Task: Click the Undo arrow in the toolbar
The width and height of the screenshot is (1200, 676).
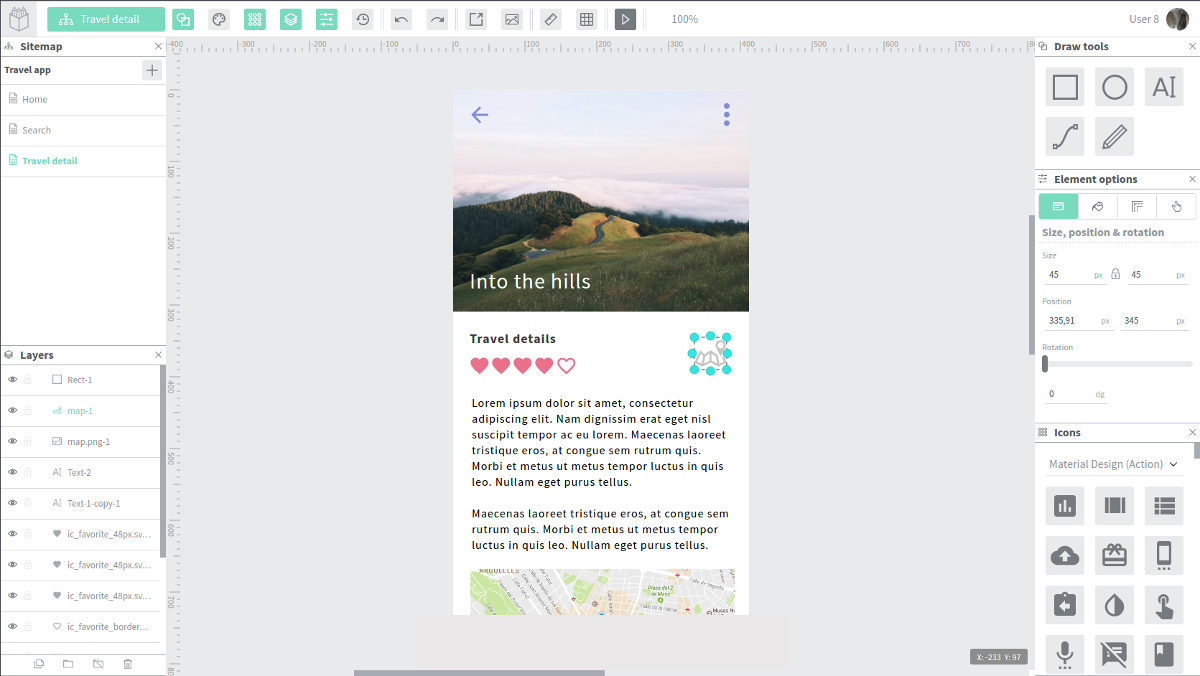Action: coord(398,18)
